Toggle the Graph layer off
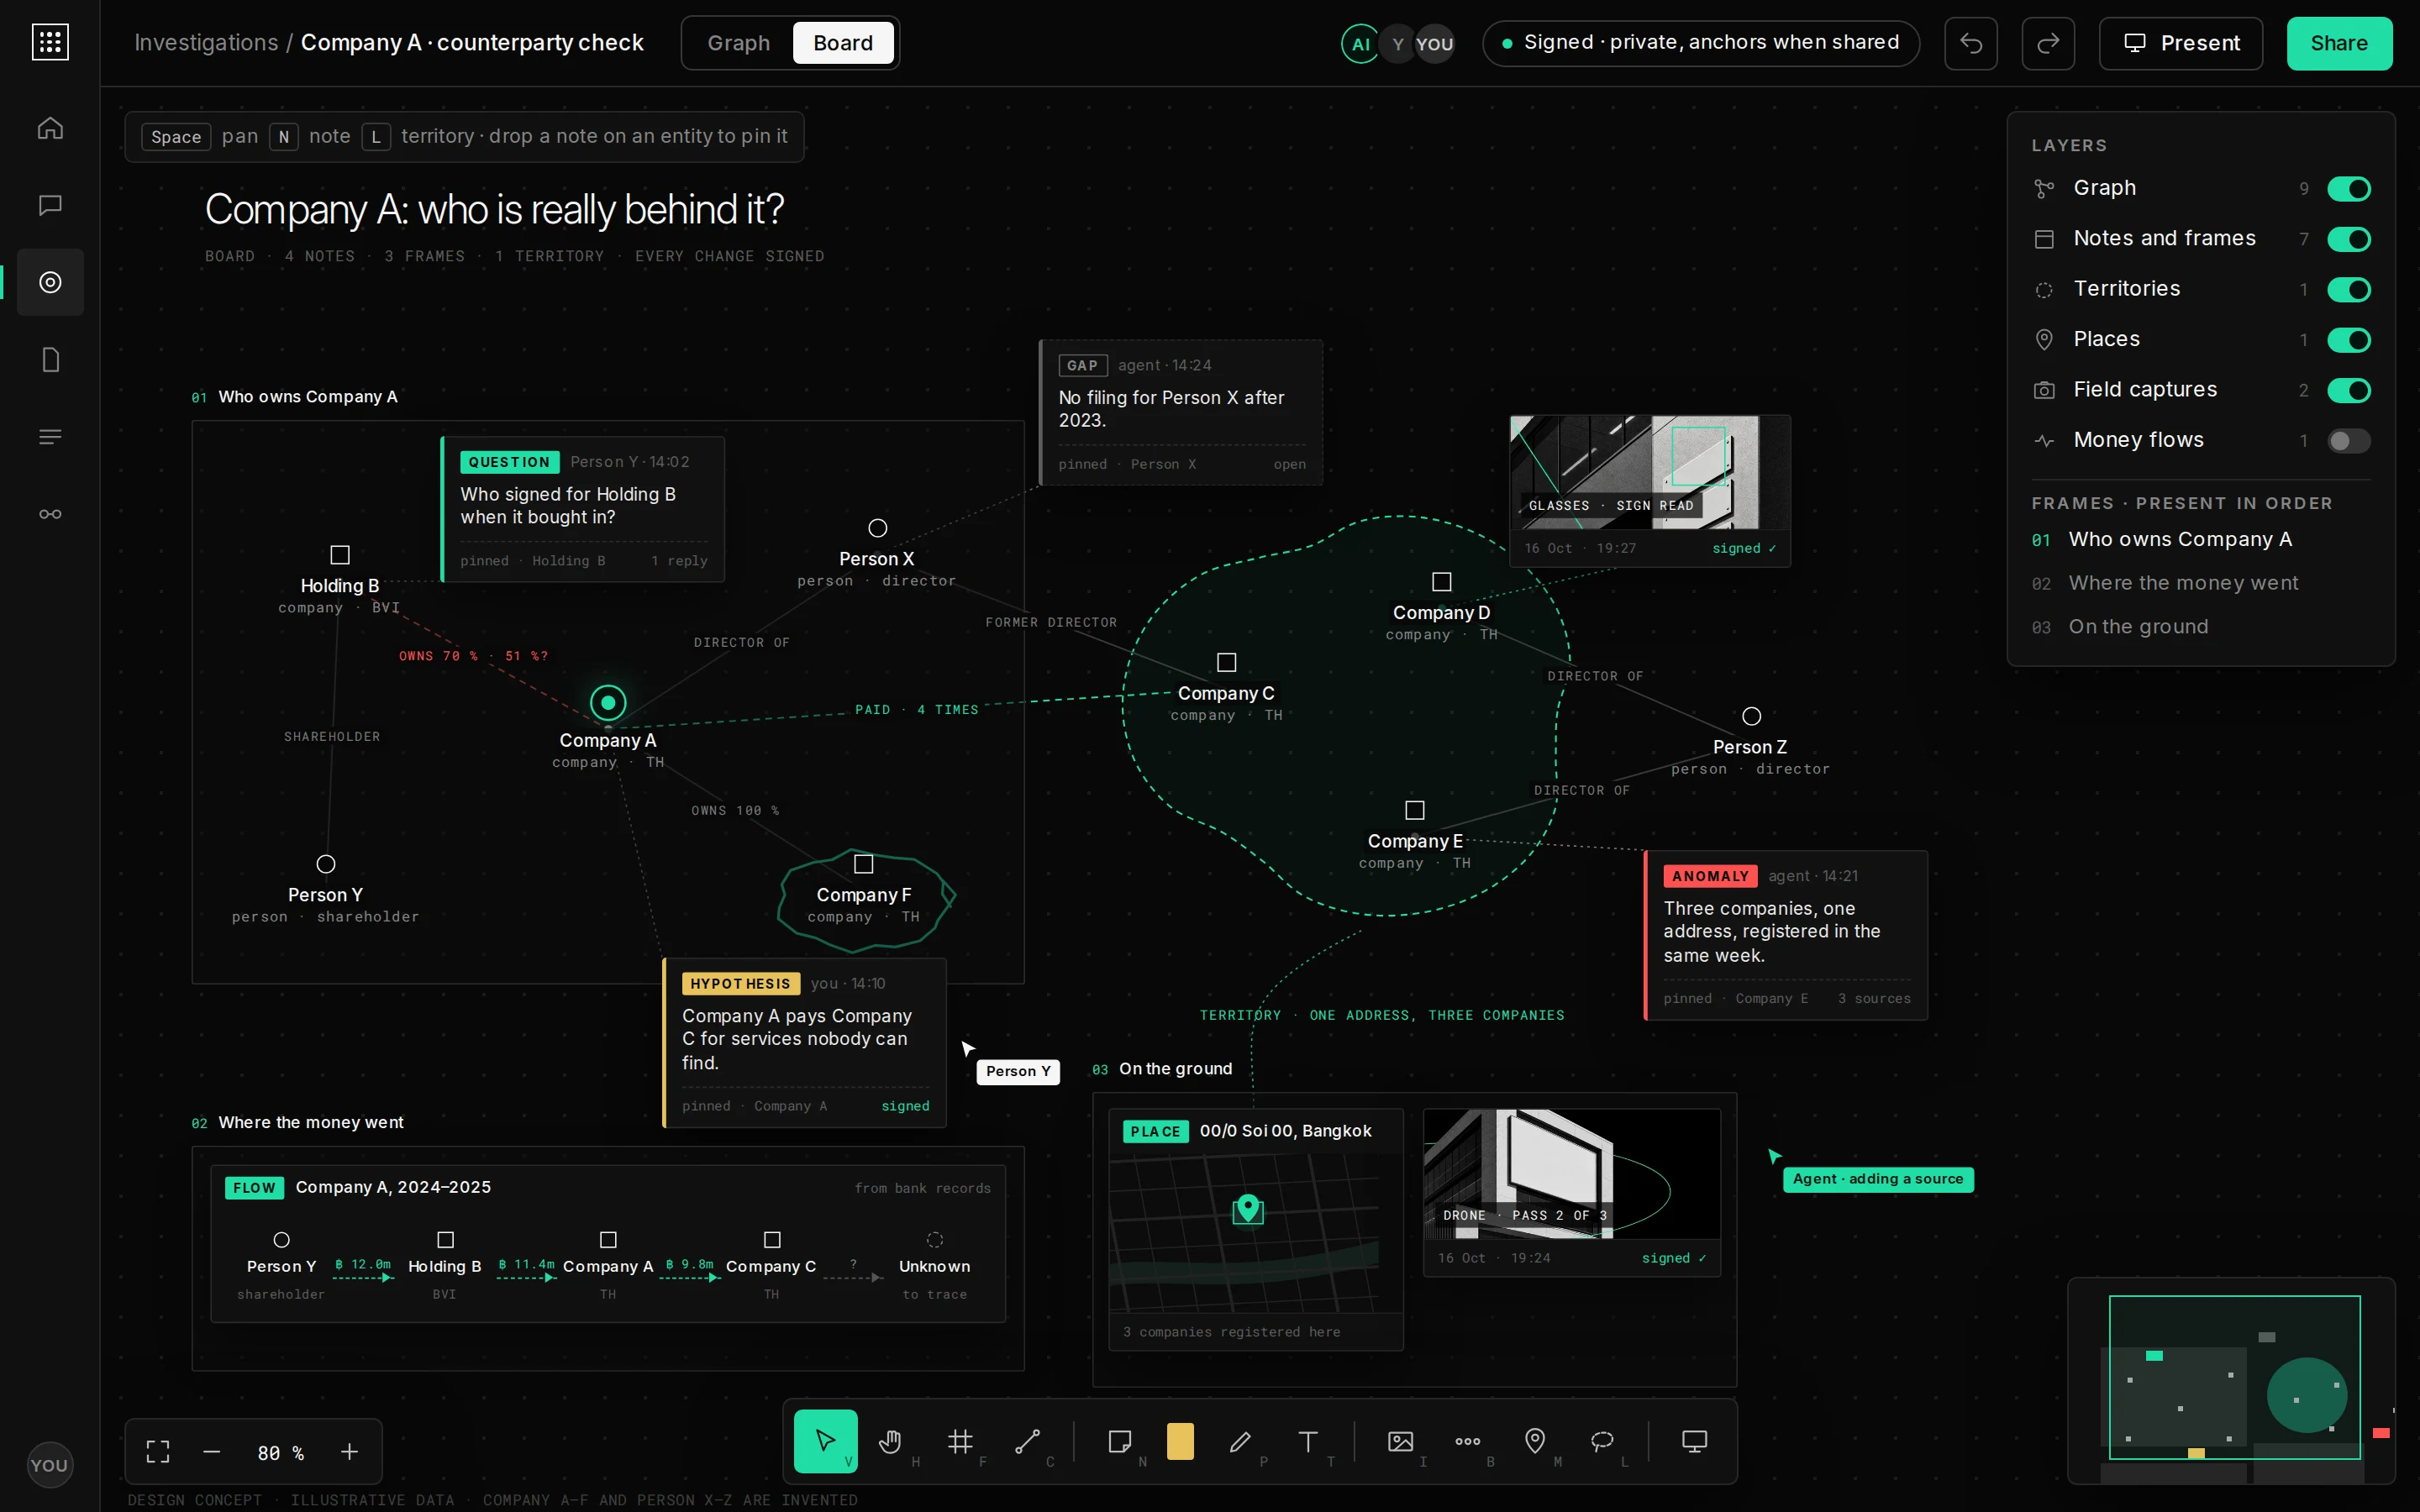This screenshot has height=1512, width=2420. click(x=2348, y=188)
